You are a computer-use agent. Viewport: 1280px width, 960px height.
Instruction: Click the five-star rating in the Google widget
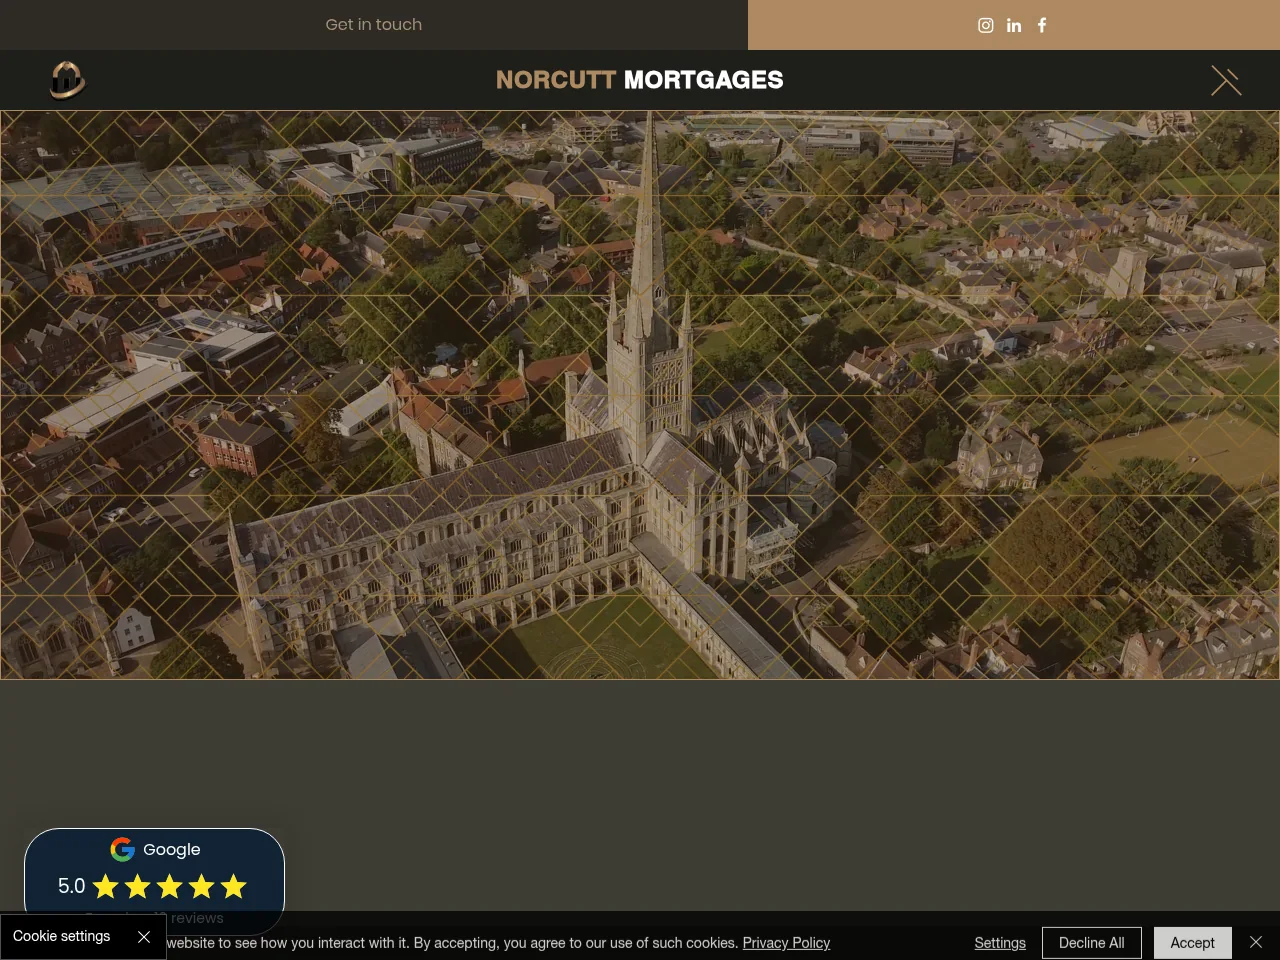(169, 886)
